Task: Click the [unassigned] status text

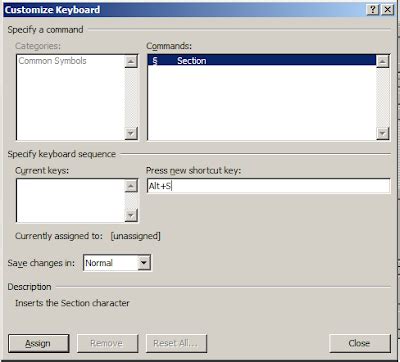Action: (136, 236)
